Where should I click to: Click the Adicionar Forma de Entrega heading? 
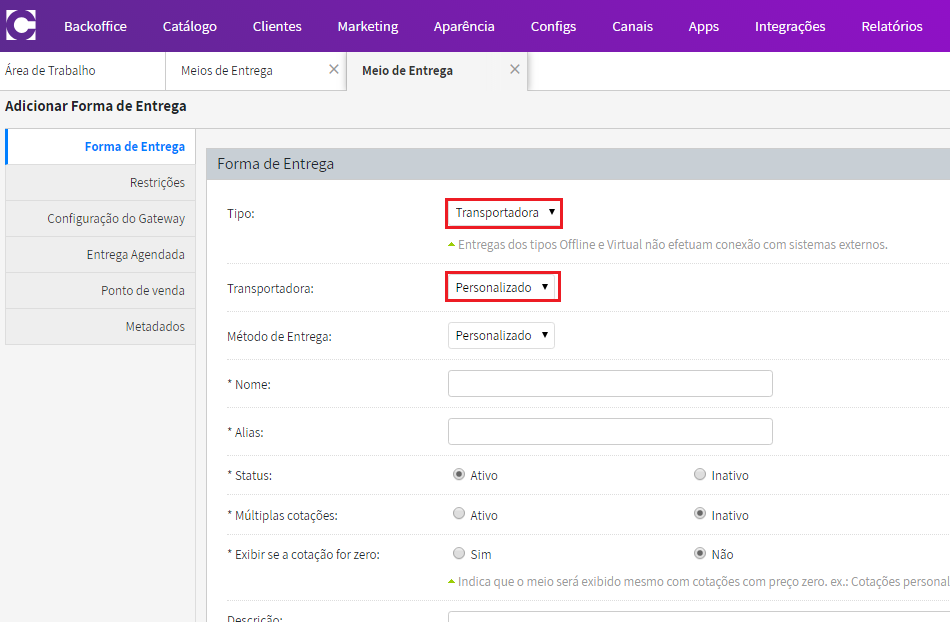coord(96,106)
